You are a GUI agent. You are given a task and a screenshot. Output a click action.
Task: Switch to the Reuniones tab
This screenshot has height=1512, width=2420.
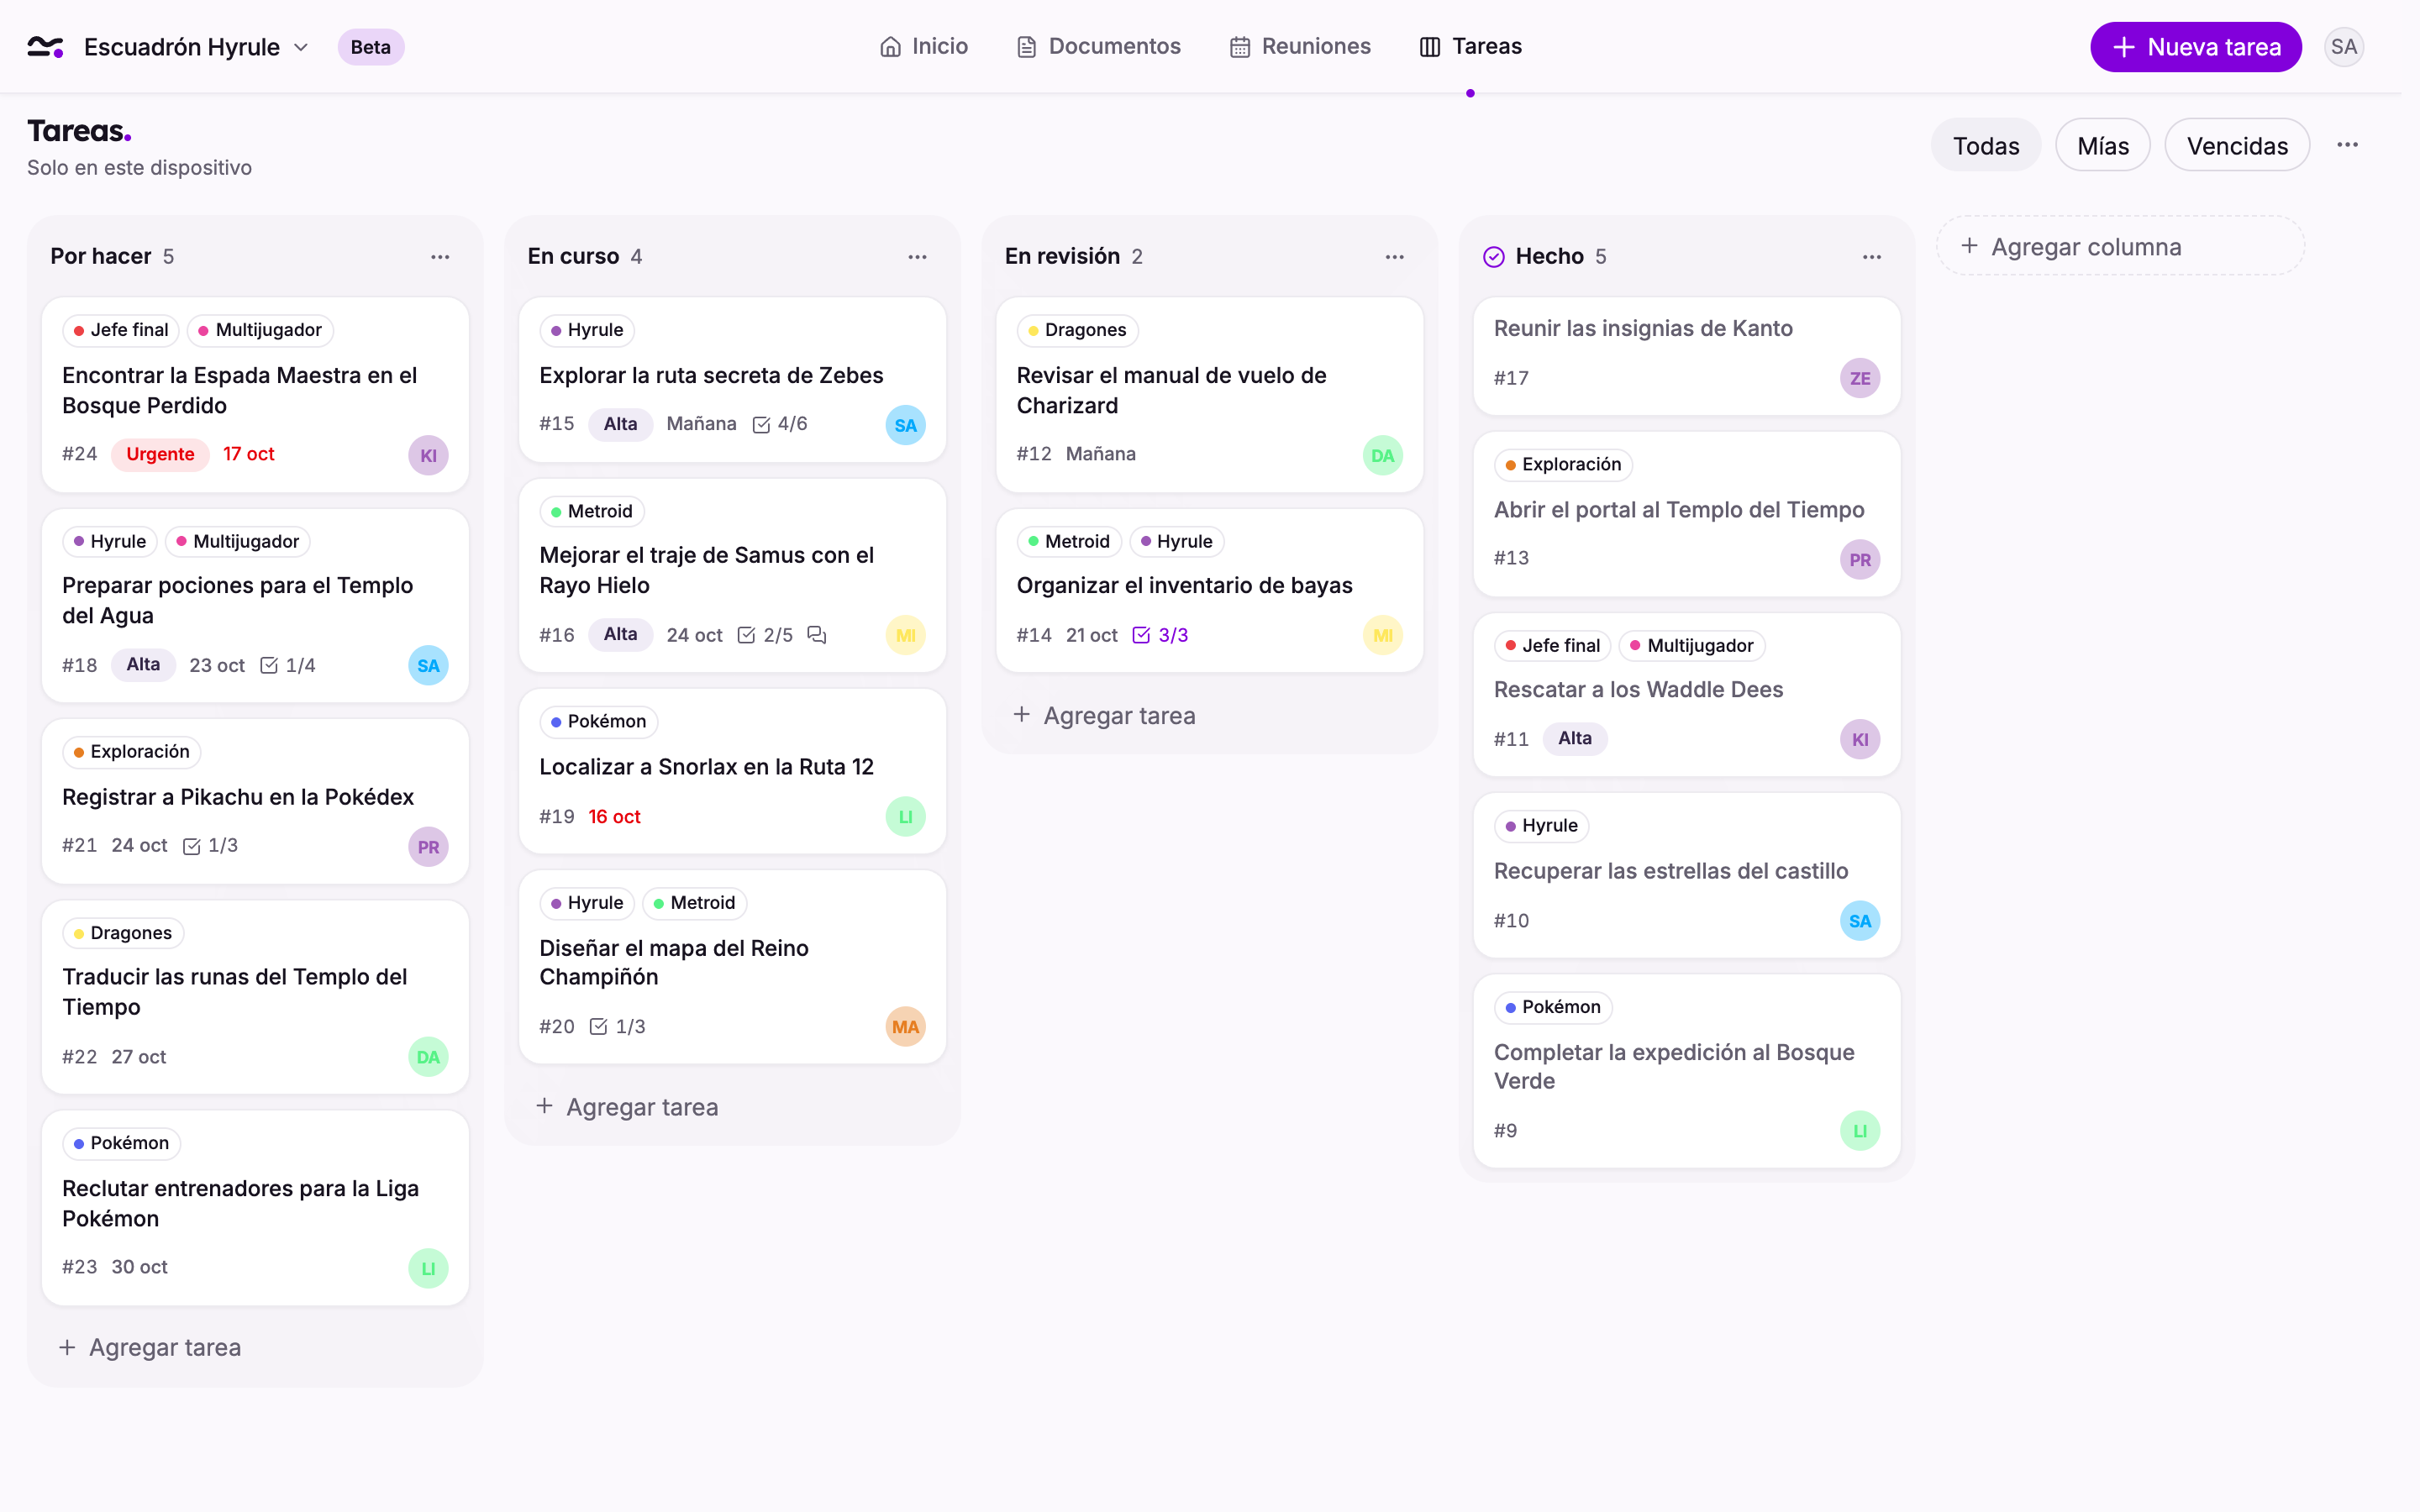pos(1300,46)
